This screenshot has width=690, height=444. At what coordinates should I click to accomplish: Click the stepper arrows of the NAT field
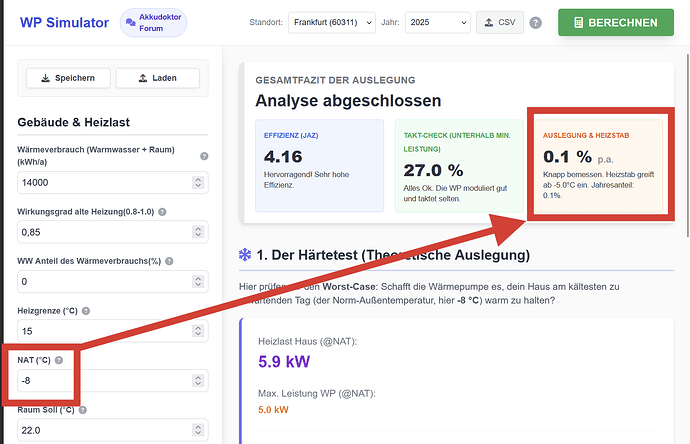198,381
